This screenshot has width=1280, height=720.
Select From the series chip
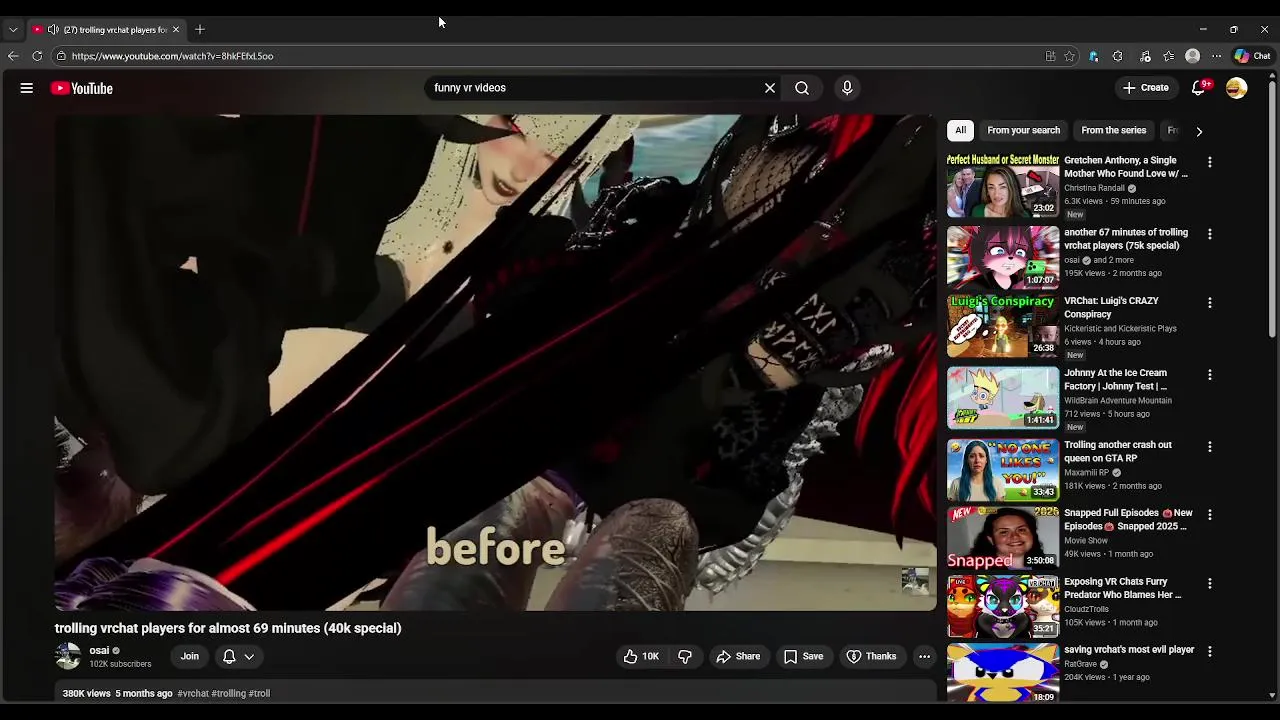1113,130
